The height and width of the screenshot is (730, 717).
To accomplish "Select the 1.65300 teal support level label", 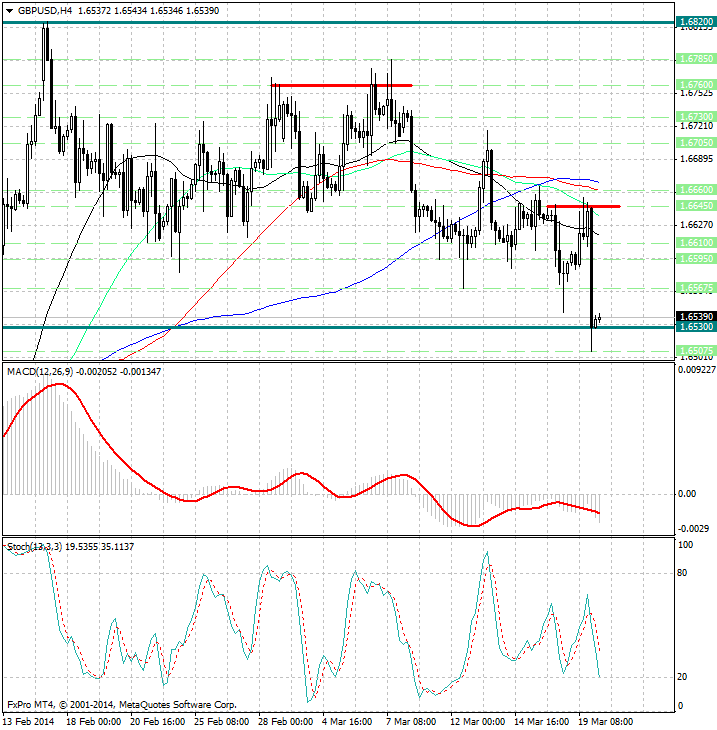I will tap(695, 327).
